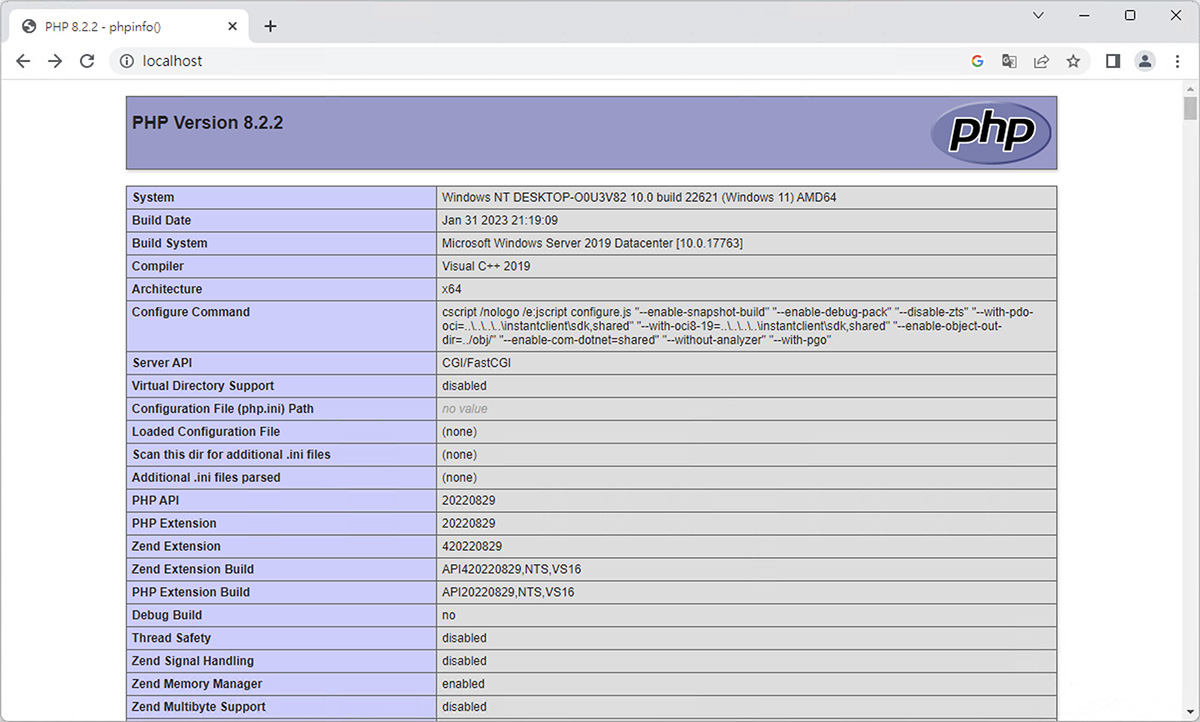Image resolution: width=1200 pixels, height=722 pixels.
Task: Click the 'PHP Version 8.2.2' heading
Action: pyautogui.click(x=208, y=123)
